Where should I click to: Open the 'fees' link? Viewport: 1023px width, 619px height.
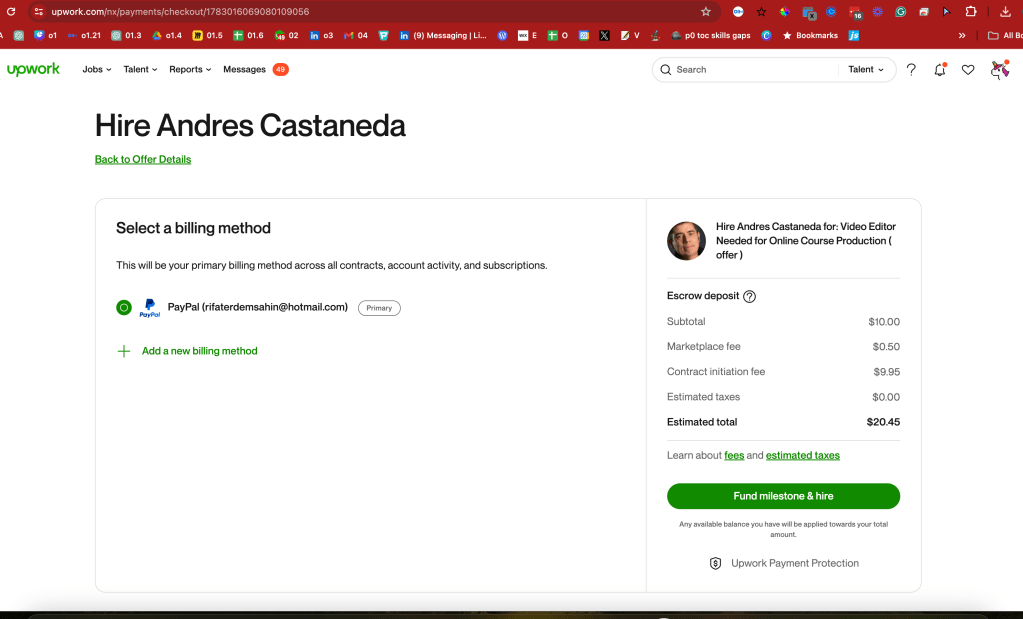(734, 455)
